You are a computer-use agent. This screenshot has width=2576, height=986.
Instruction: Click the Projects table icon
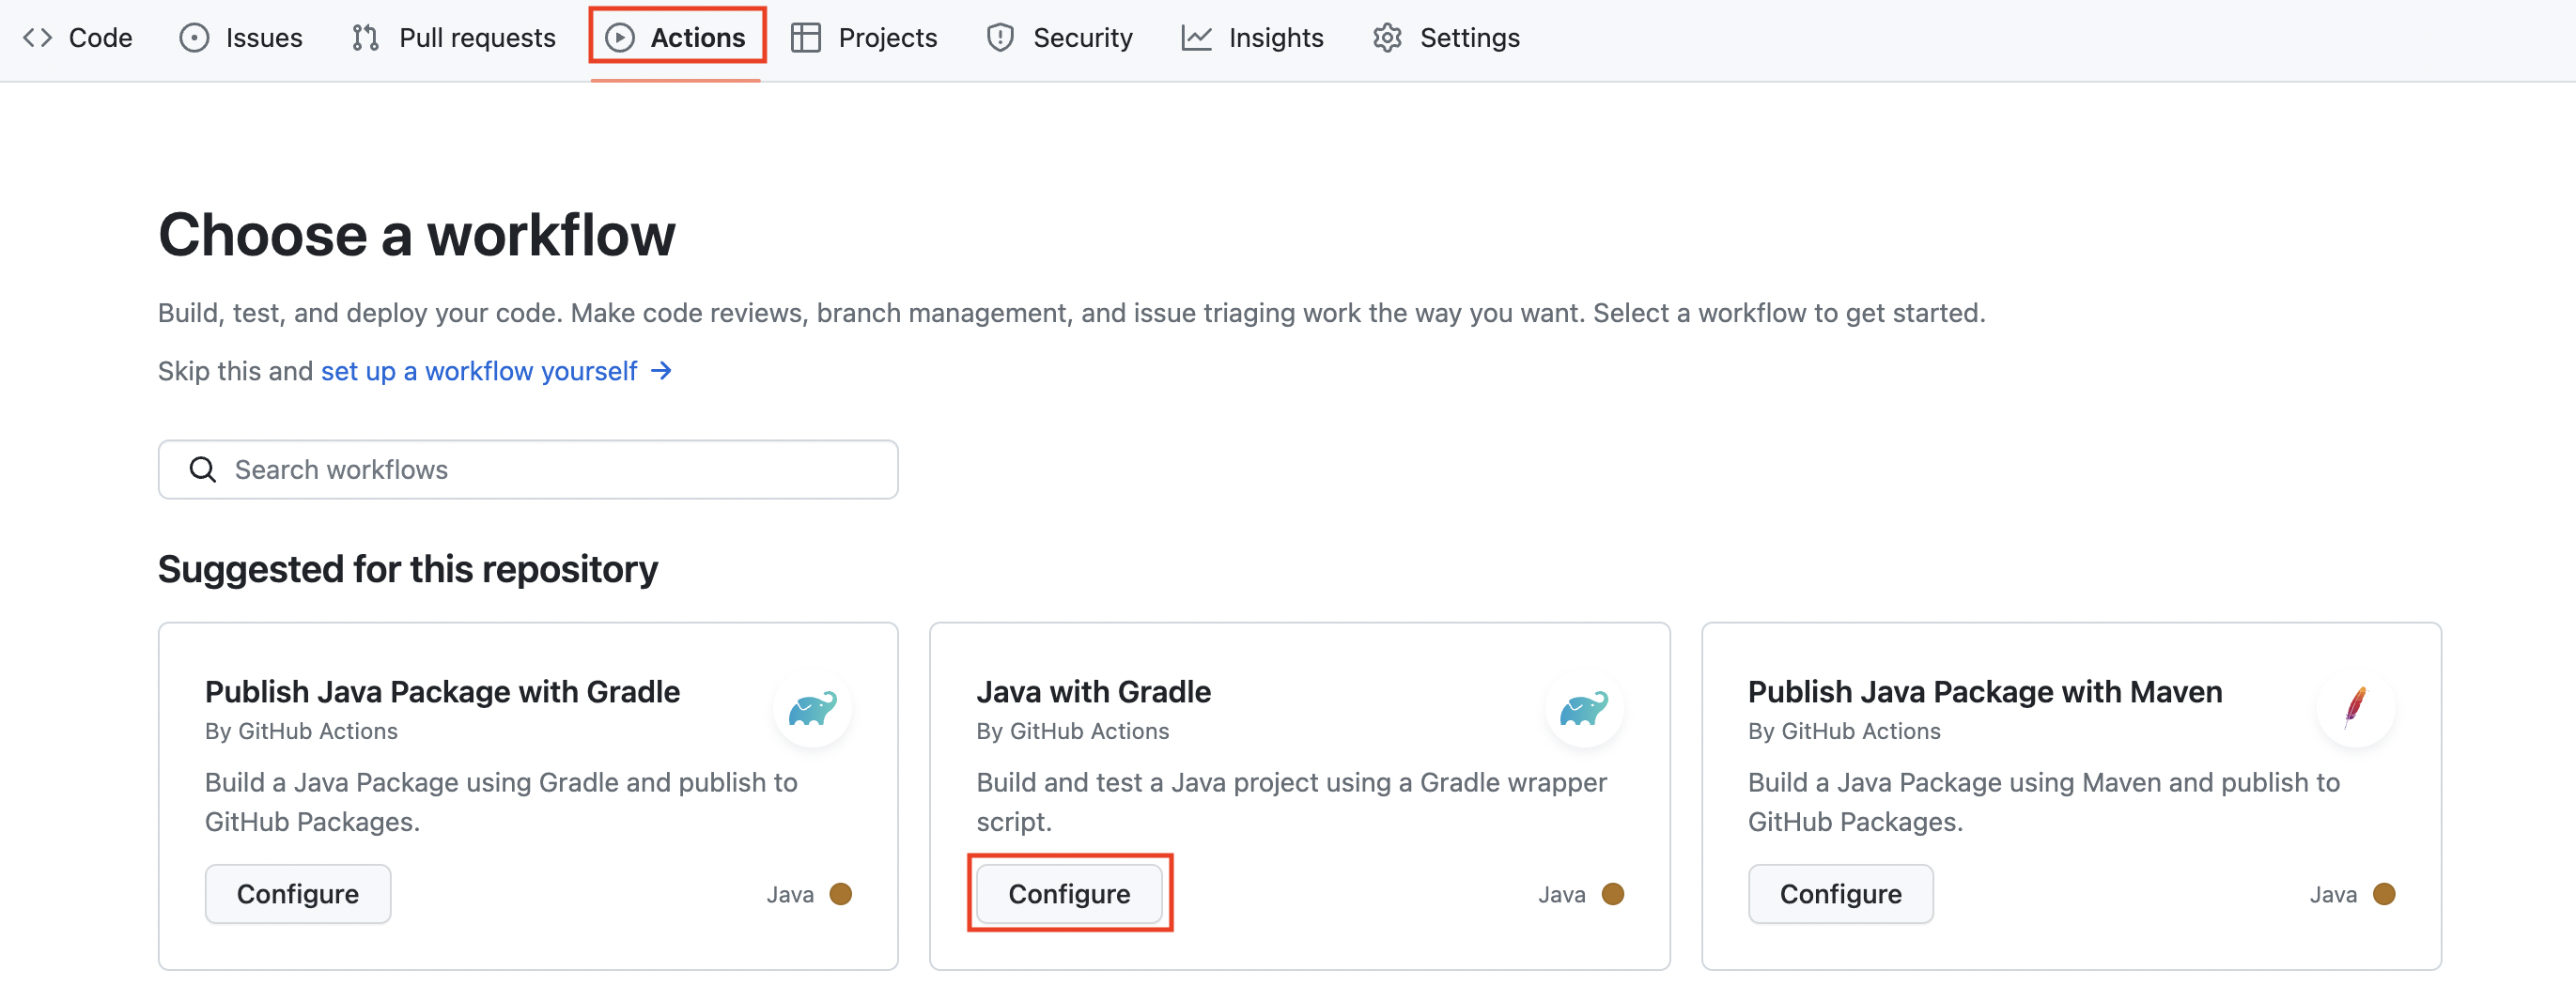[x=806, y=37]
